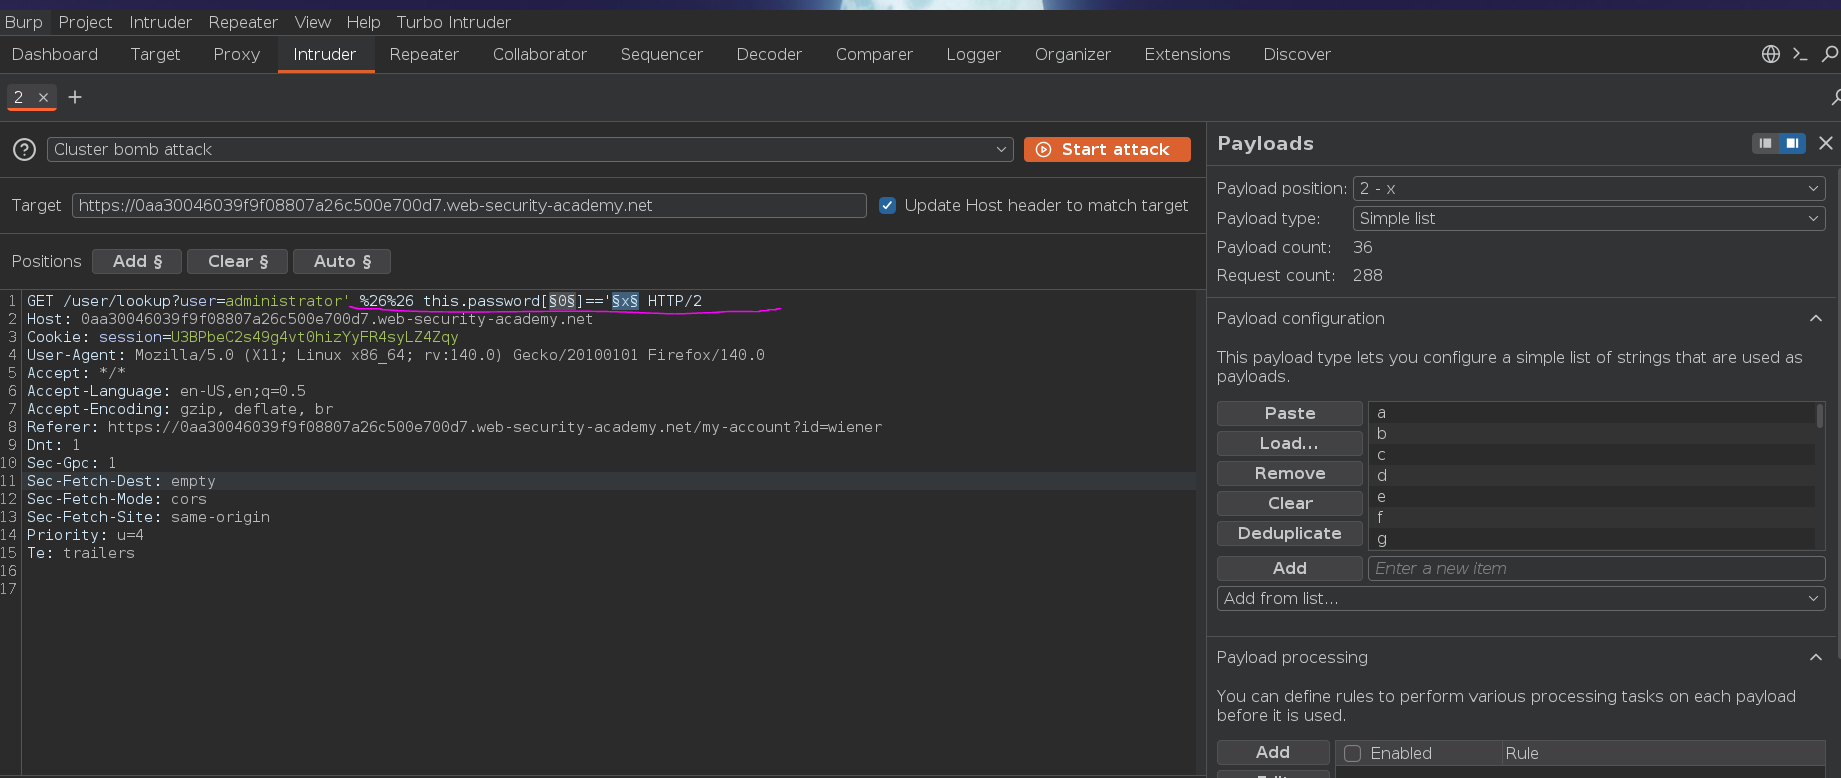Select payload item 'g' in list

tap(1591, 539)
